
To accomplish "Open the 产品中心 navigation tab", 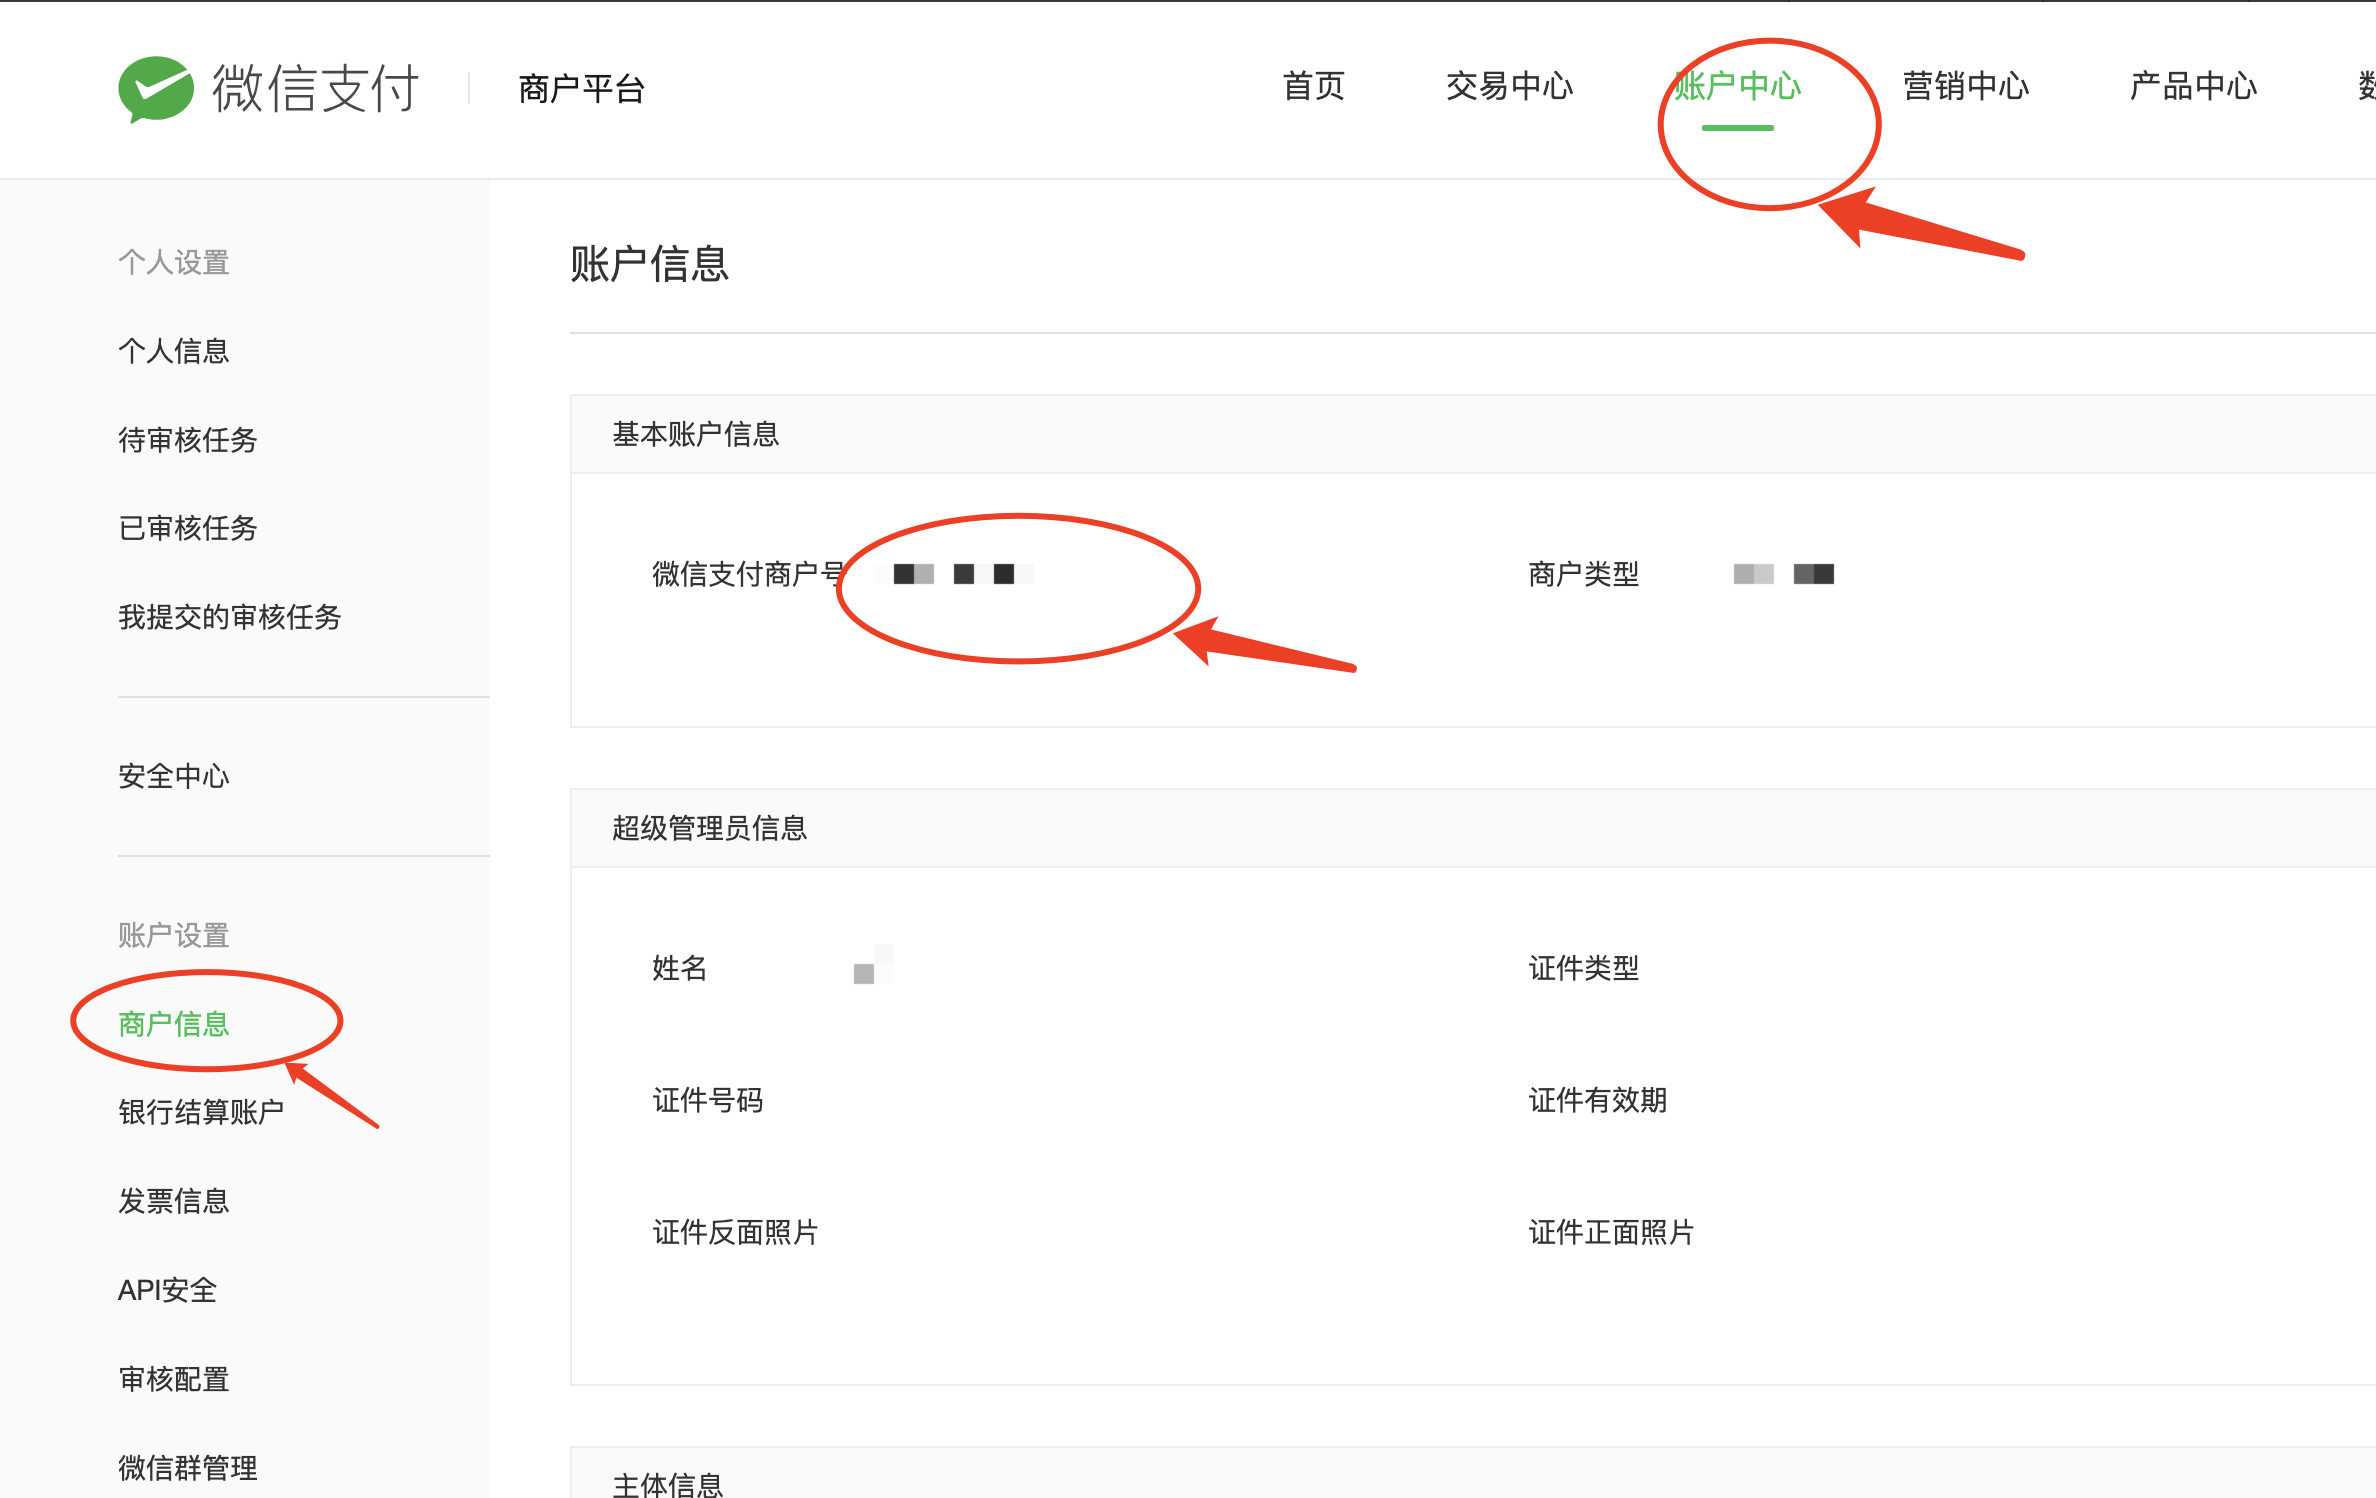I will tap(2193, 87).
